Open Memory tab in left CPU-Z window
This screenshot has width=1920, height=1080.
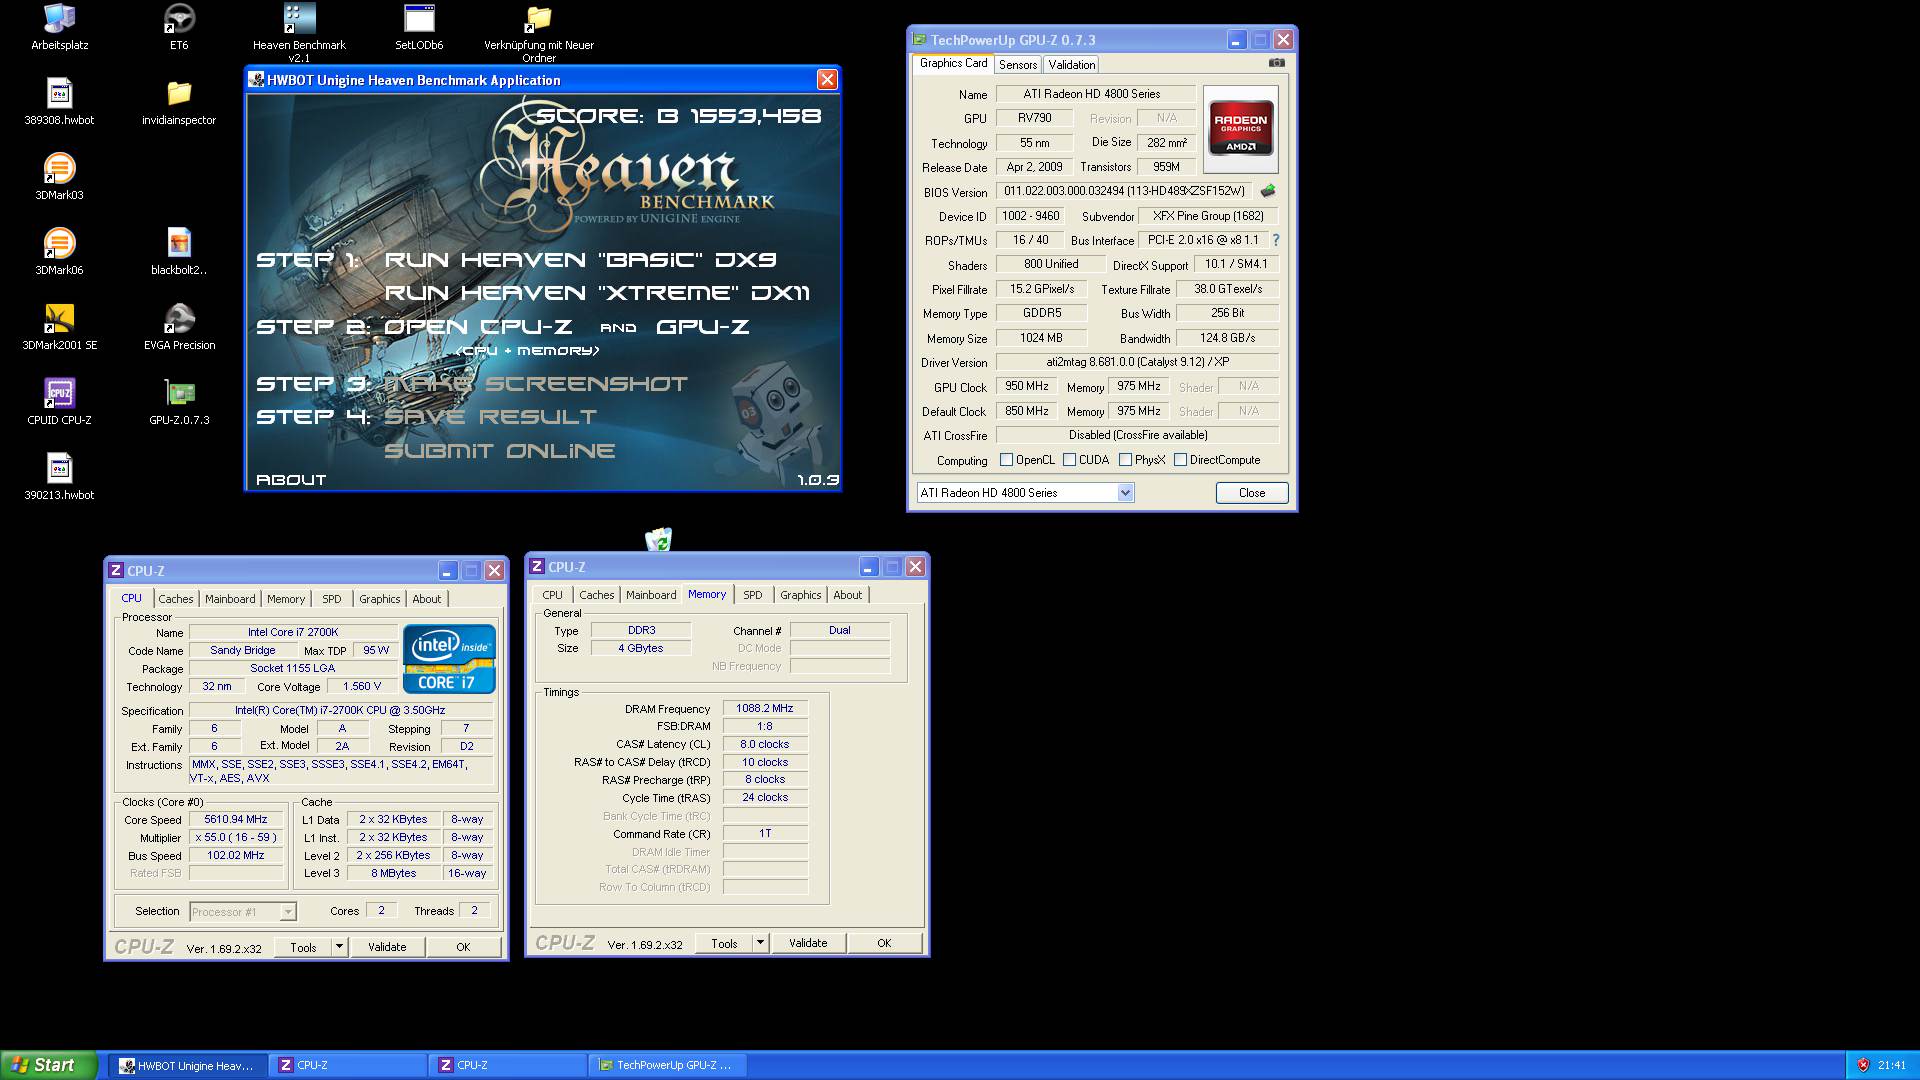point(286,599)
